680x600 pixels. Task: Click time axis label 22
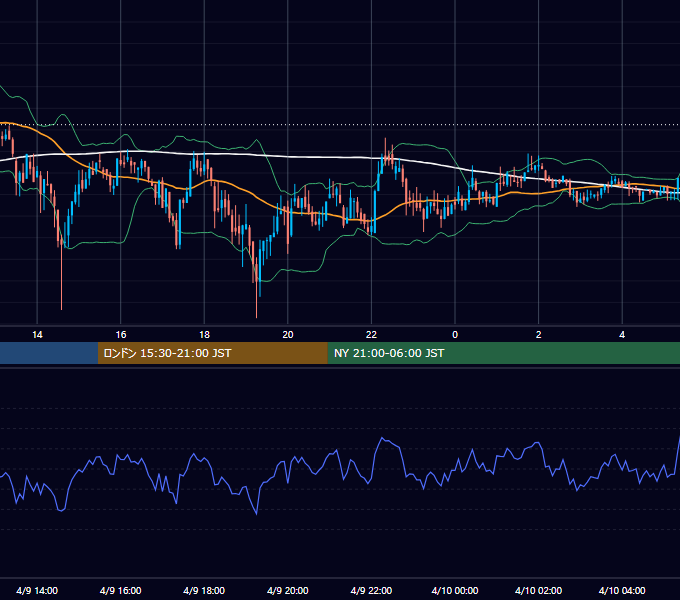pyautogui.click(x=372, y=335)
